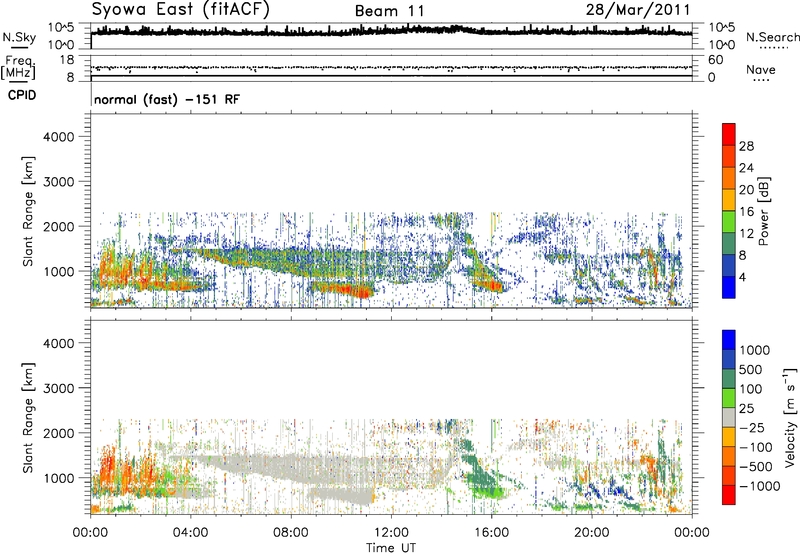Image resolution: width=800 pixels, height=554 pixels.
Task: Click the dotted frequency trace in second panel
Action: (391, 67)
